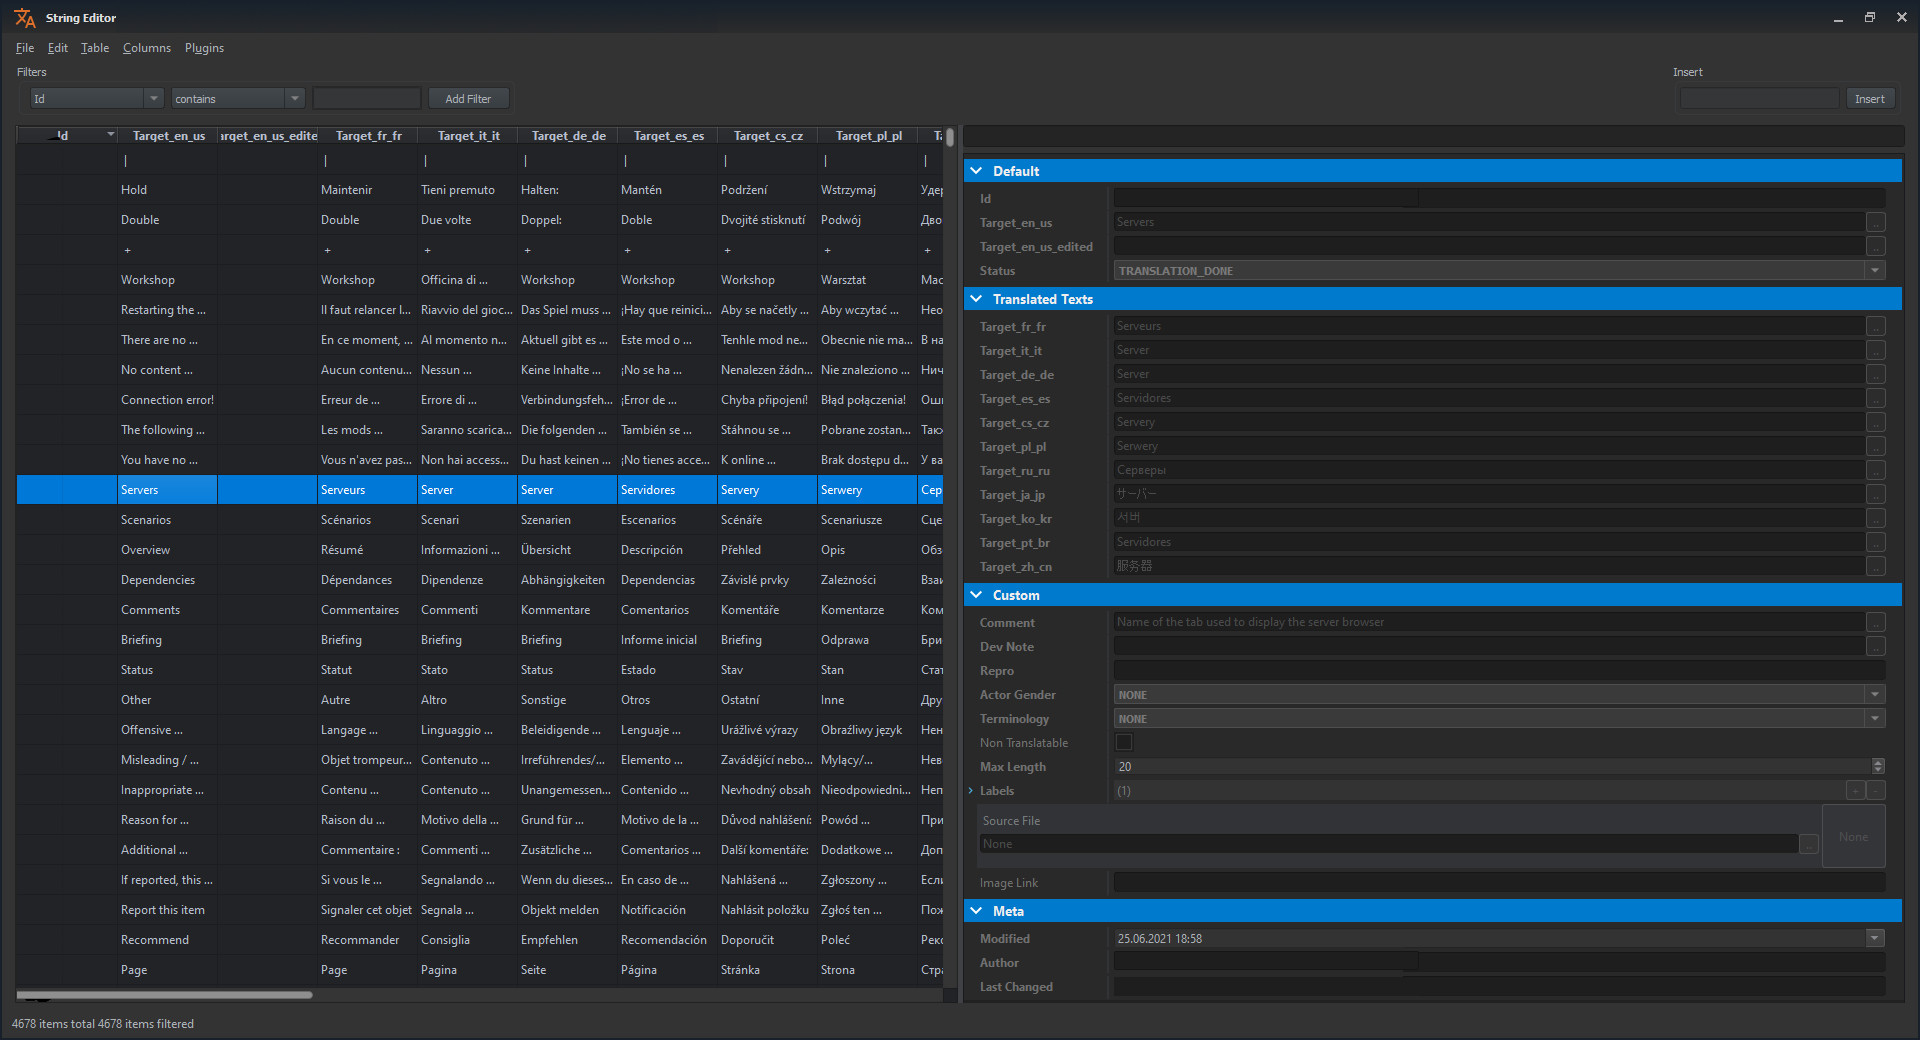Click the ellipsis icon next to Target_ja_jp

click(1875, 494)
